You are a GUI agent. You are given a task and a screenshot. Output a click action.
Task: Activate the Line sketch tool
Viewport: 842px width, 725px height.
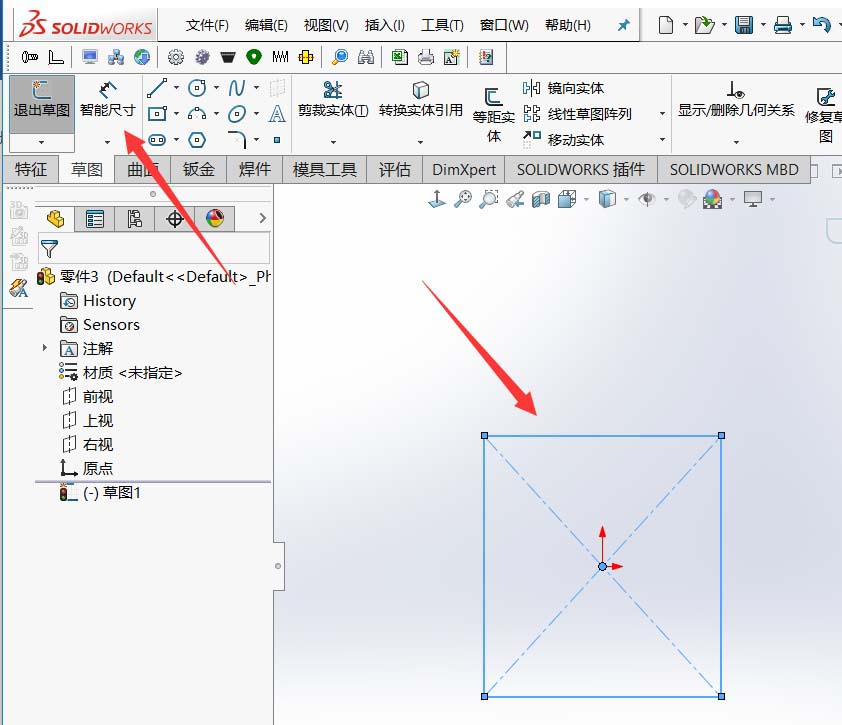tap(157, 87)
